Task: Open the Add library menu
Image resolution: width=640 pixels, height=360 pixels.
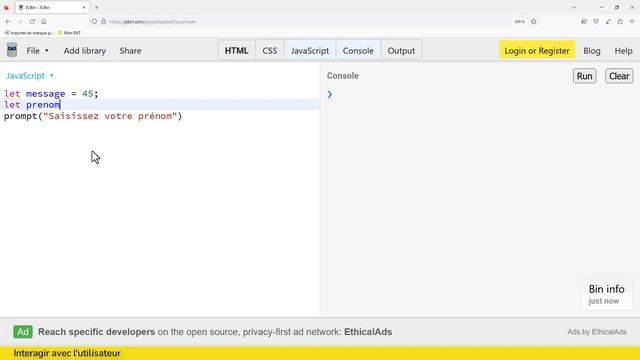Action: tap(84, 51)
